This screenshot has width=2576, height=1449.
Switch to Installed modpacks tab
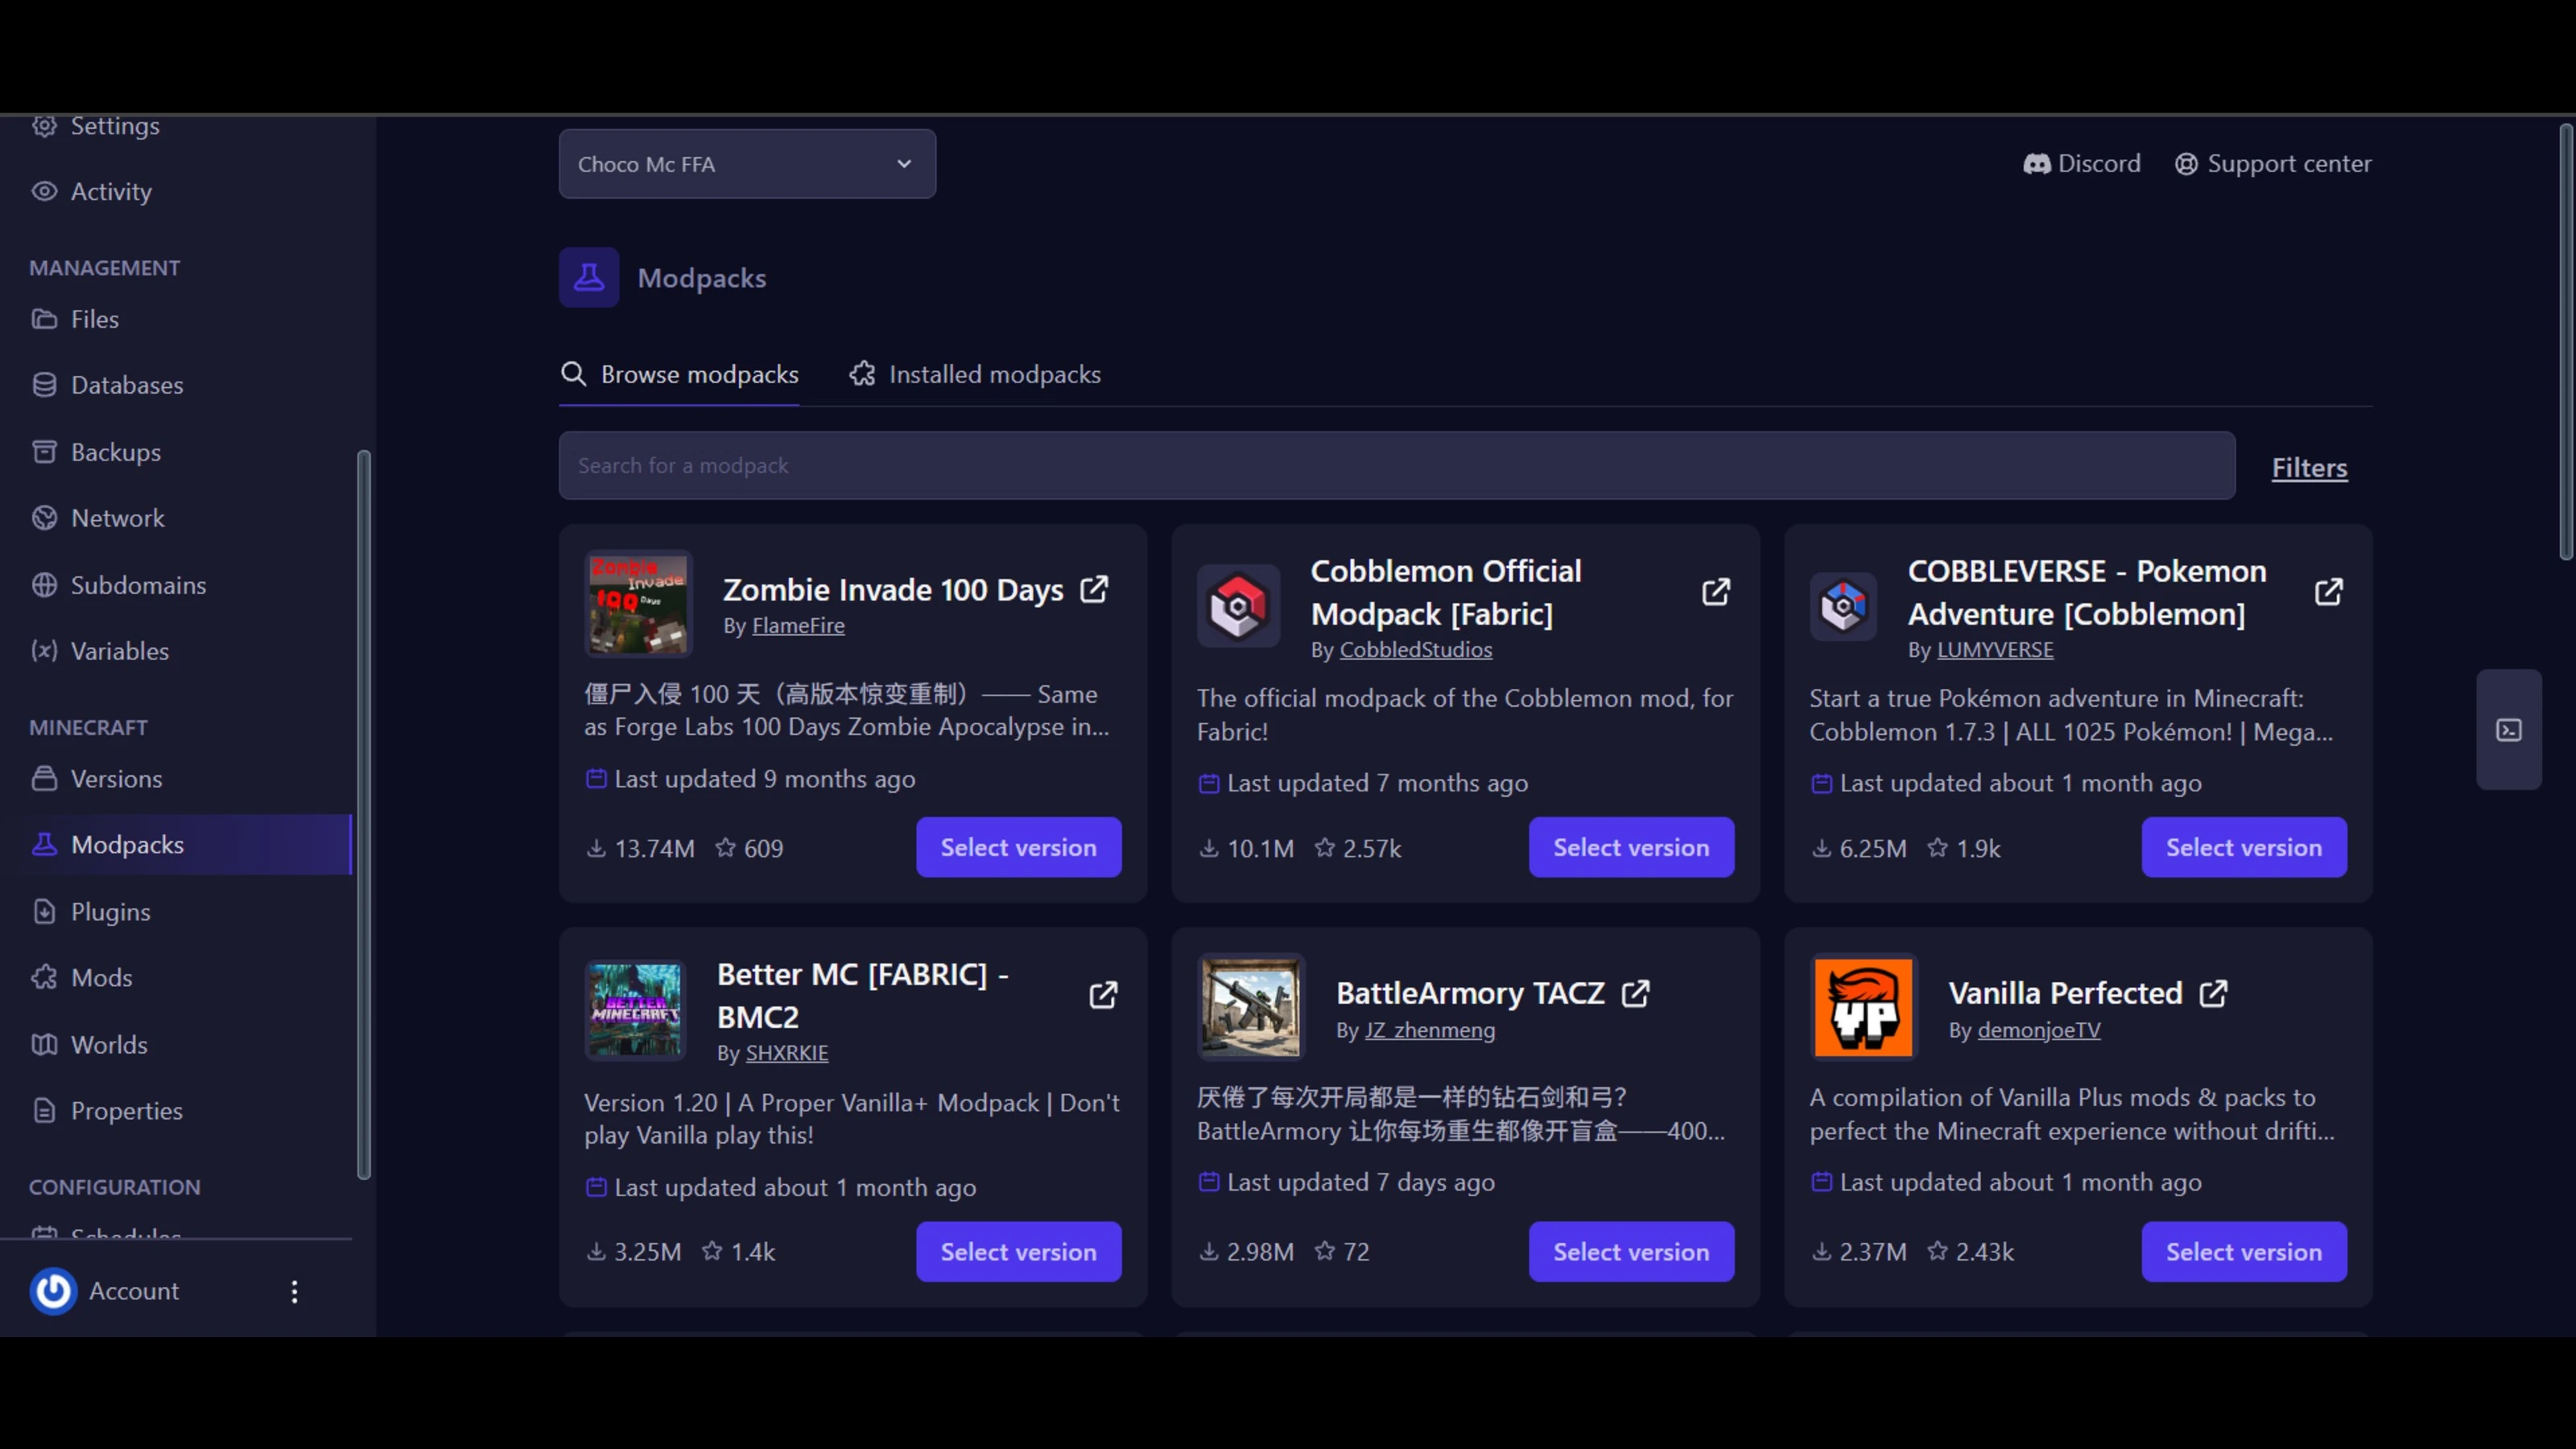click(975, 374)
